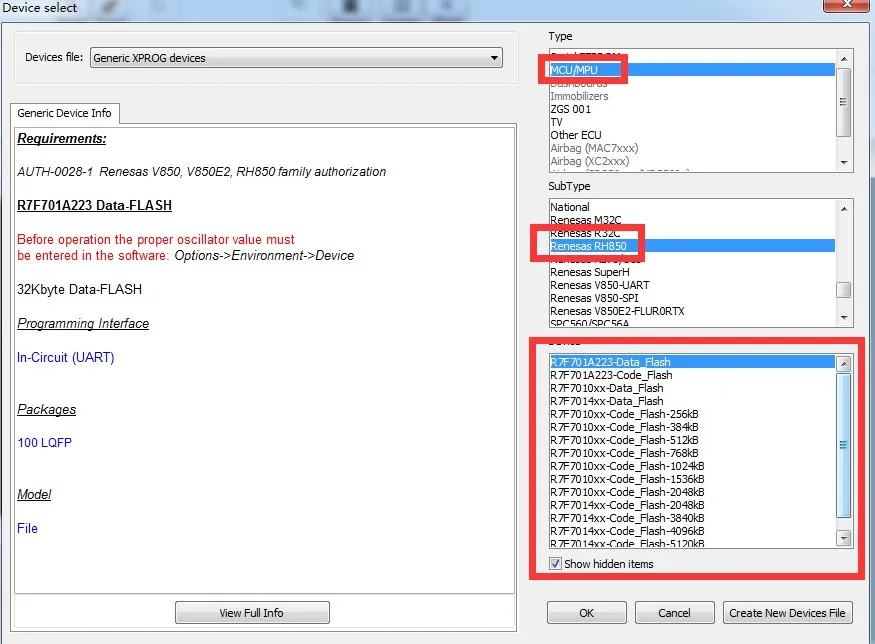Viewport: 875px width, 644px height.
Task: Open the Devices file dropdown
Action: click(296, 57)
